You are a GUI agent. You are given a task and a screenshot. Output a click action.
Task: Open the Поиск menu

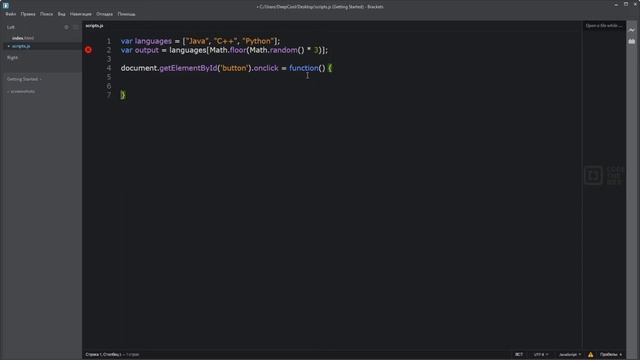click(47, 14)
